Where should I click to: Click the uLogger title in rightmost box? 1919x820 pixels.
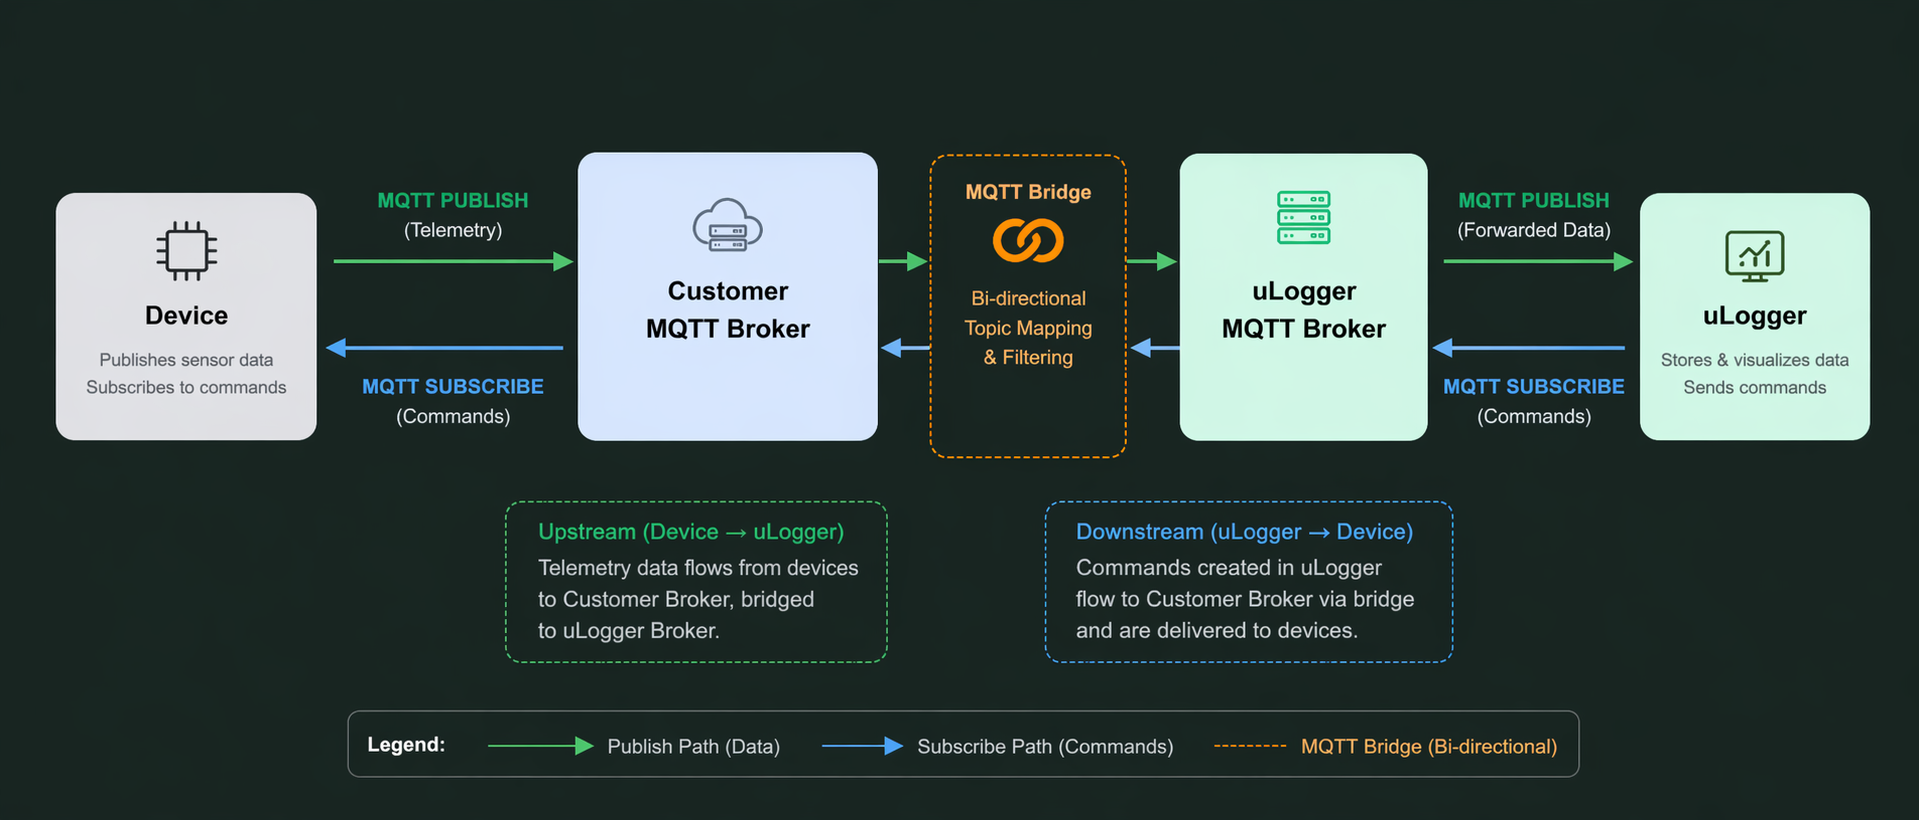[x=1754, y=316]
